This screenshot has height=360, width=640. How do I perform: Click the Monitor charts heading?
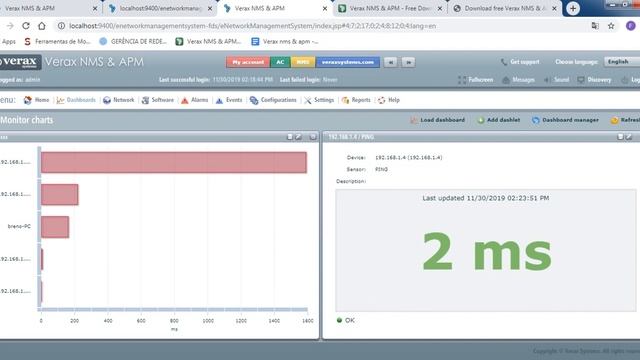(27, 120)
